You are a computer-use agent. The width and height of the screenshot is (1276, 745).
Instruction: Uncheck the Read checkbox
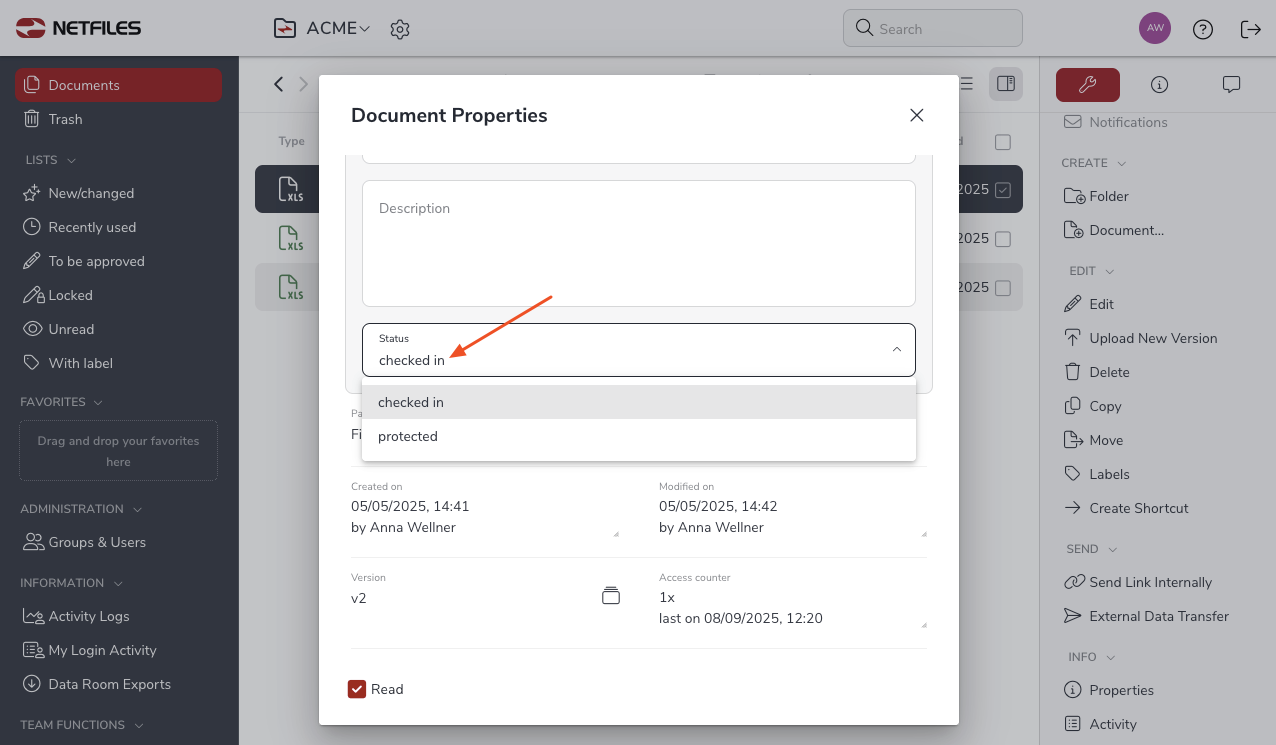pos(357,689)
